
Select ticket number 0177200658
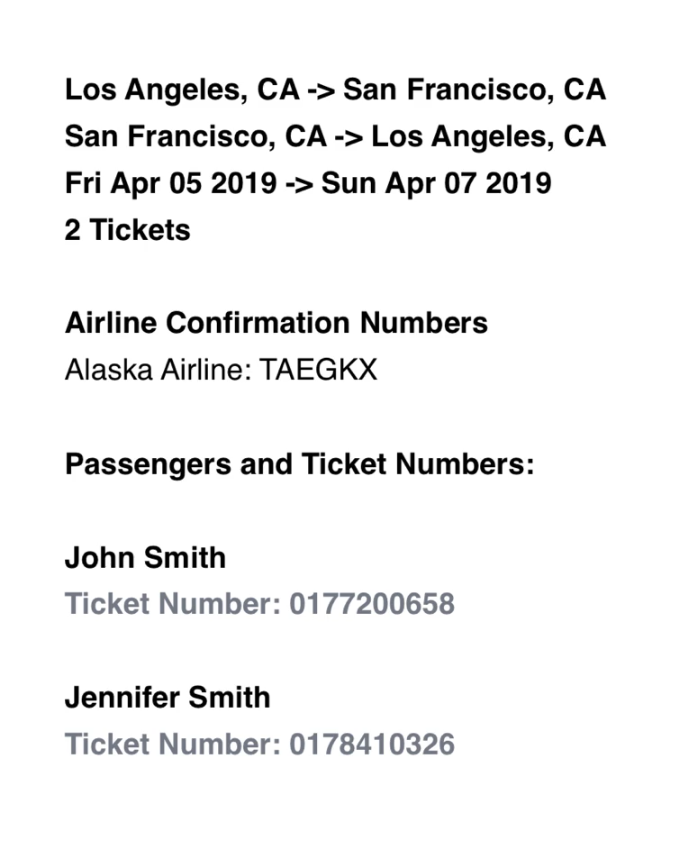coord(372,604)
